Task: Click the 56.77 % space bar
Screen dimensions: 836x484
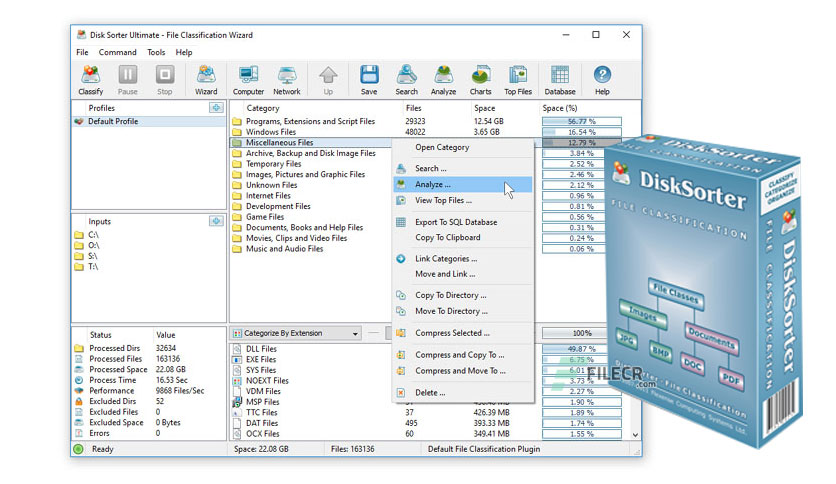Action: coord(582,122)
